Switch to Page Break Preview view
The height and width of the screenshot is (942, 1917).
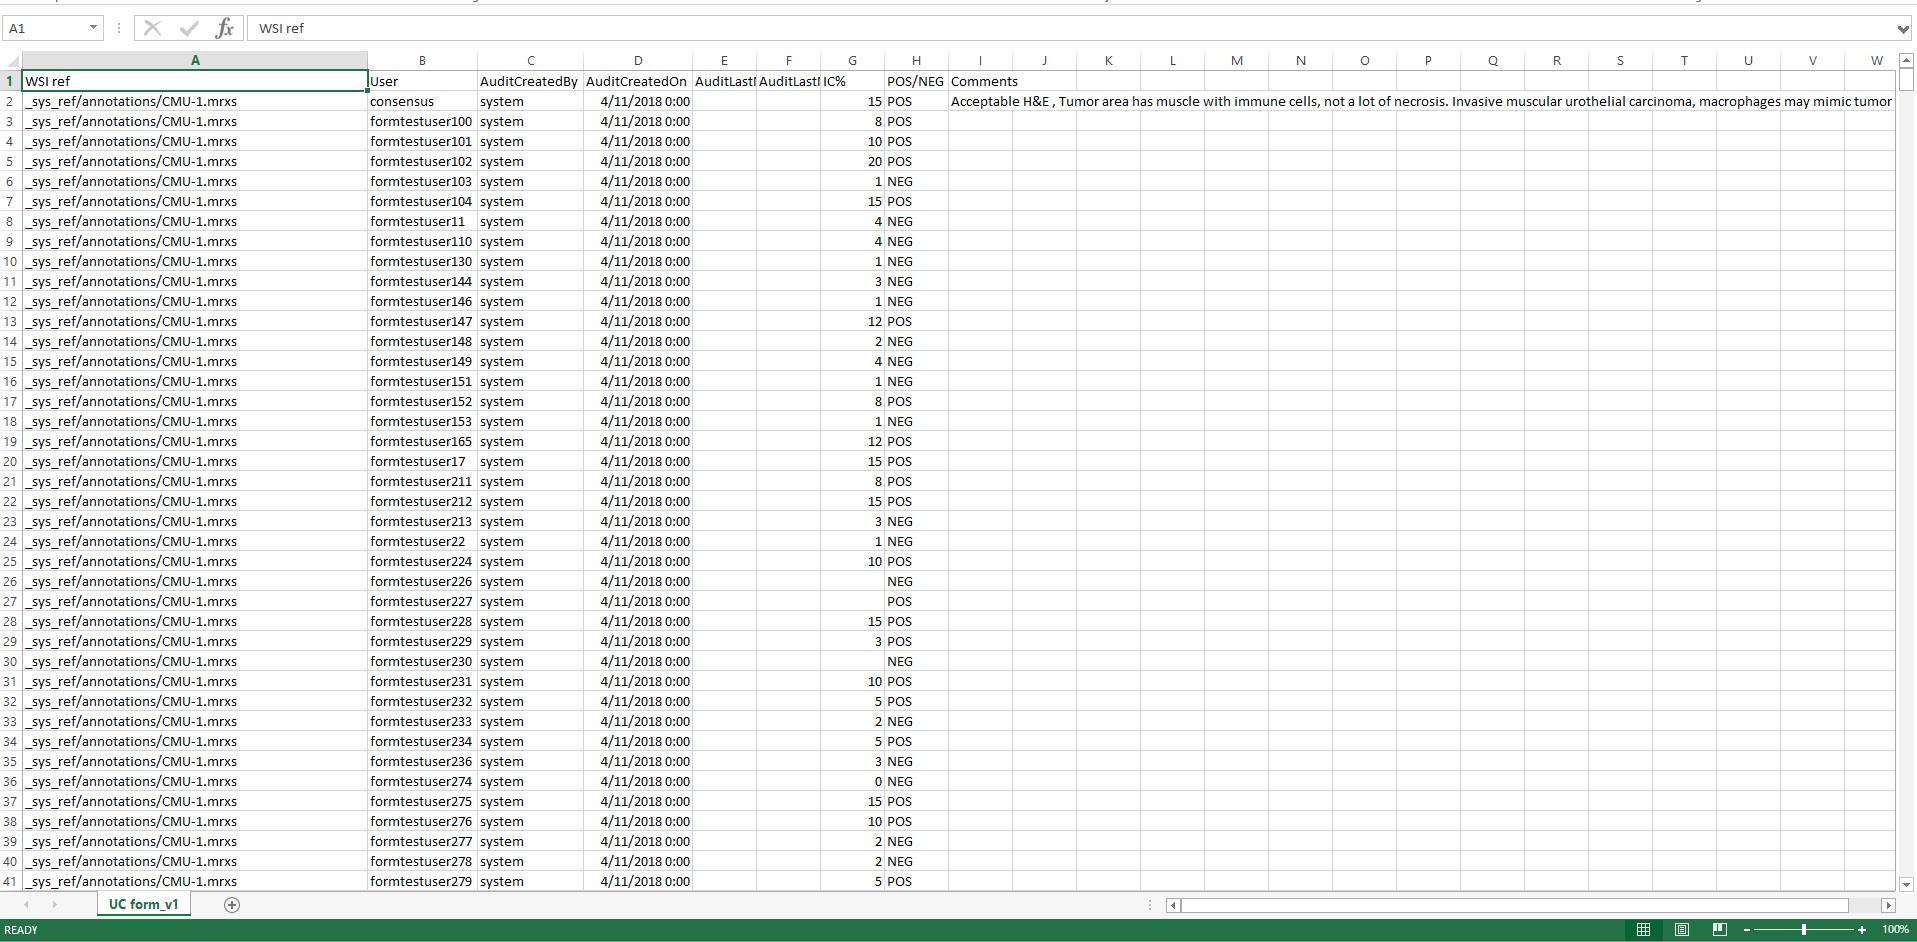[x=1720, y=930]
